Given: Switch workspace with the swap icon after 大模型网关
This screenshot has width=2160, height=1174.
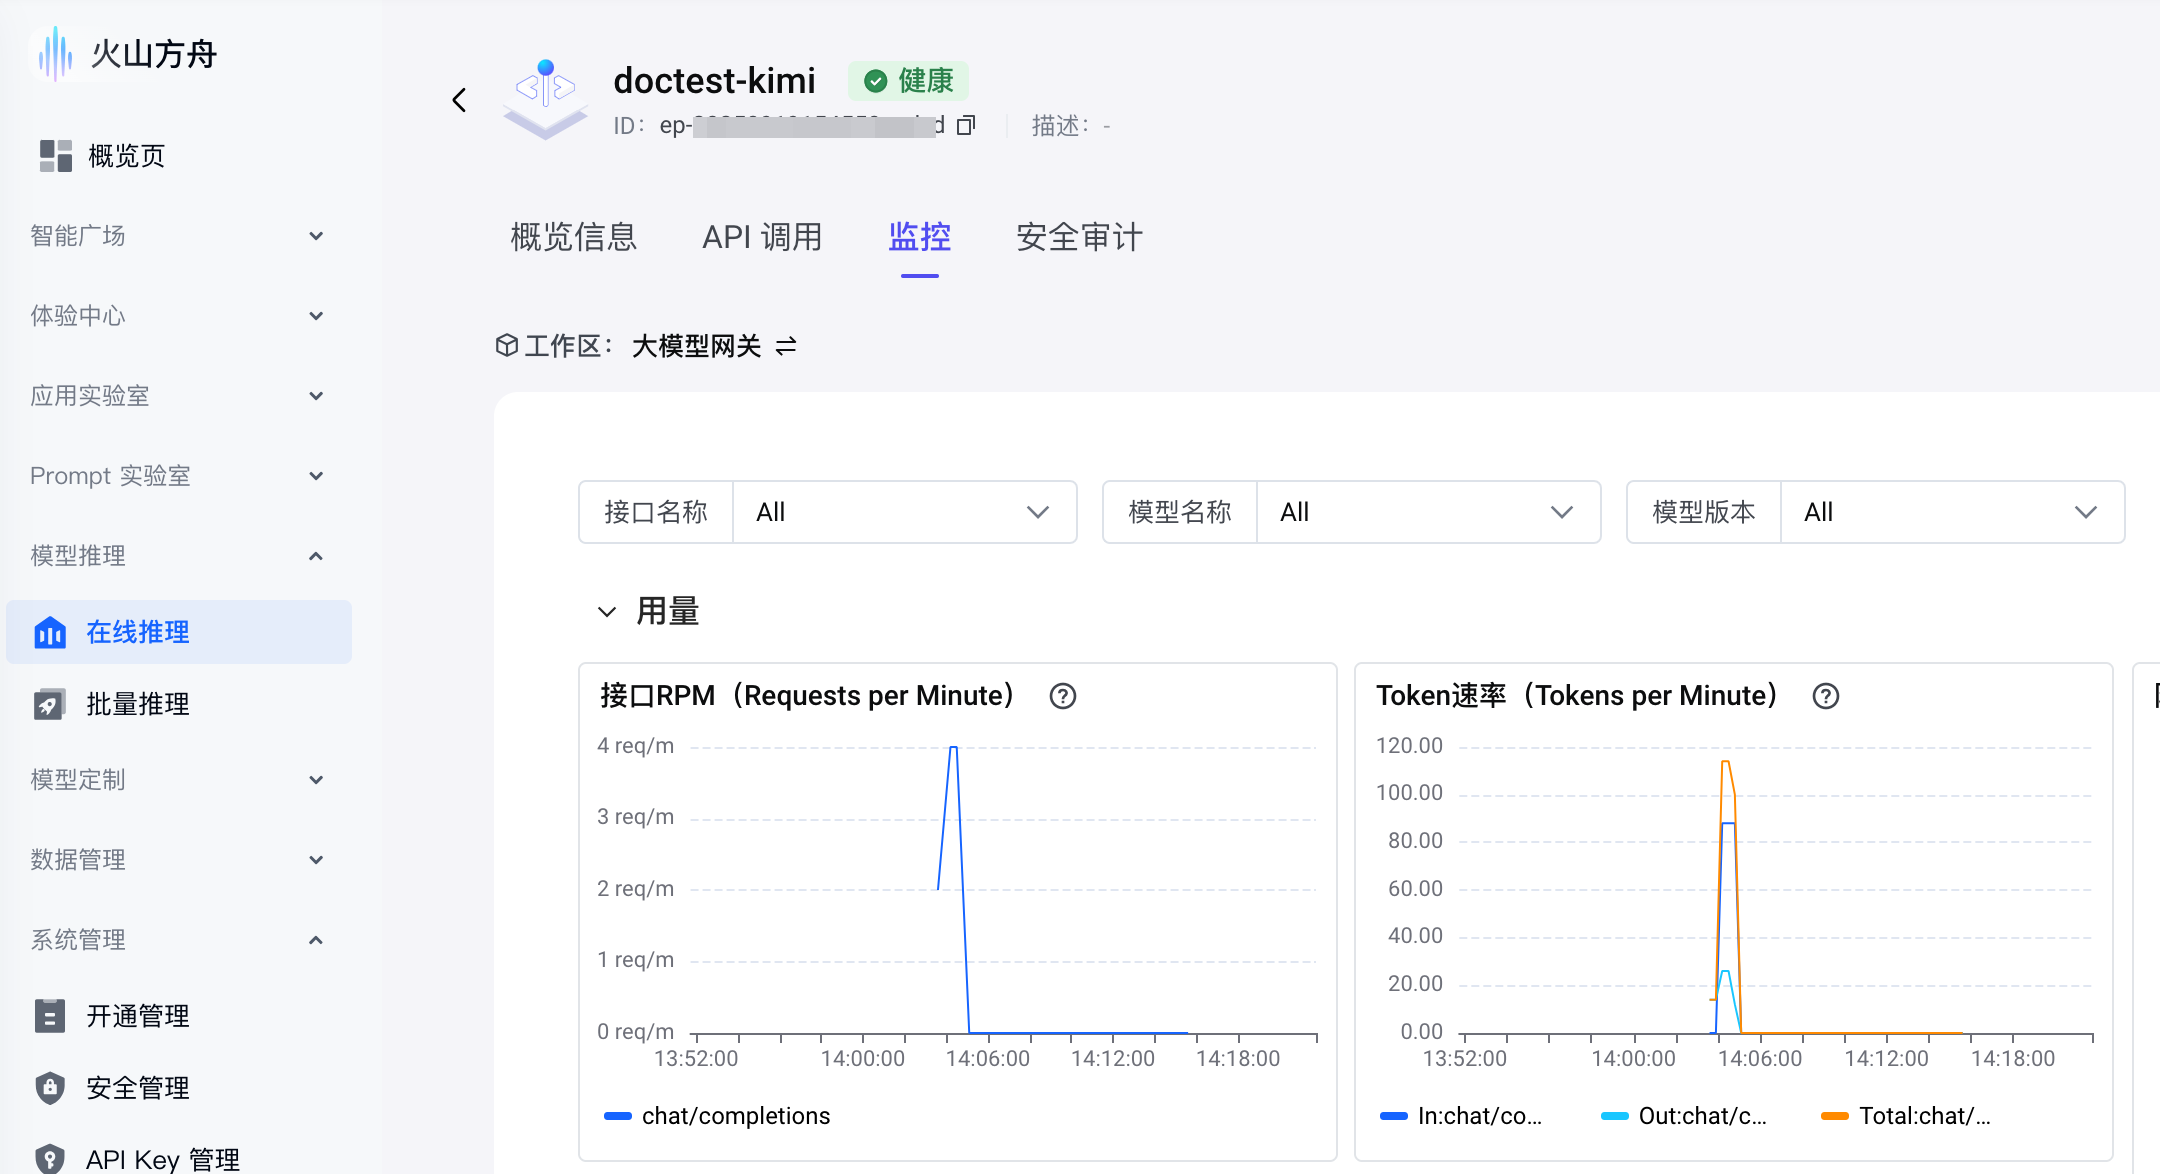Looking at the screenshot, I should 787,346.
